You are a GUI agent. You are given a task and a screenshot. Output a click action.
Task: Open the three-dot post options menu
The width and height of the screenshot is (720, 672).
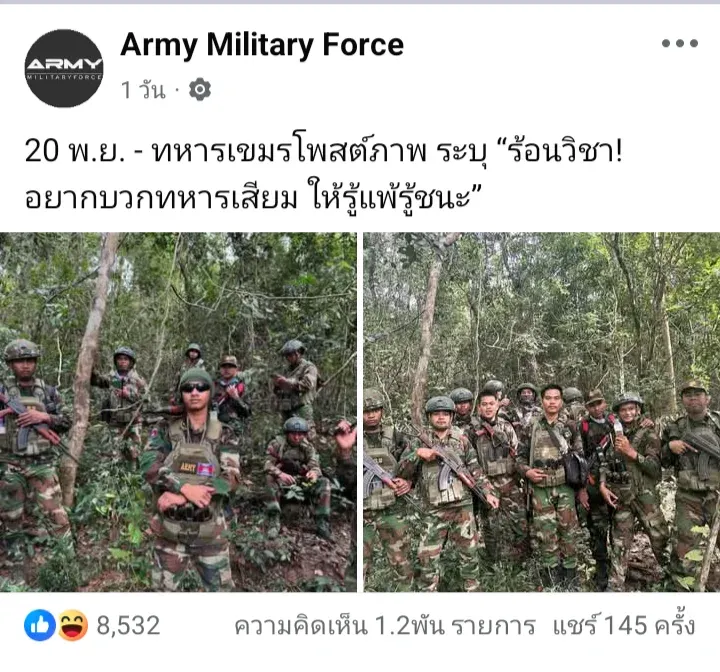(680, 43)
